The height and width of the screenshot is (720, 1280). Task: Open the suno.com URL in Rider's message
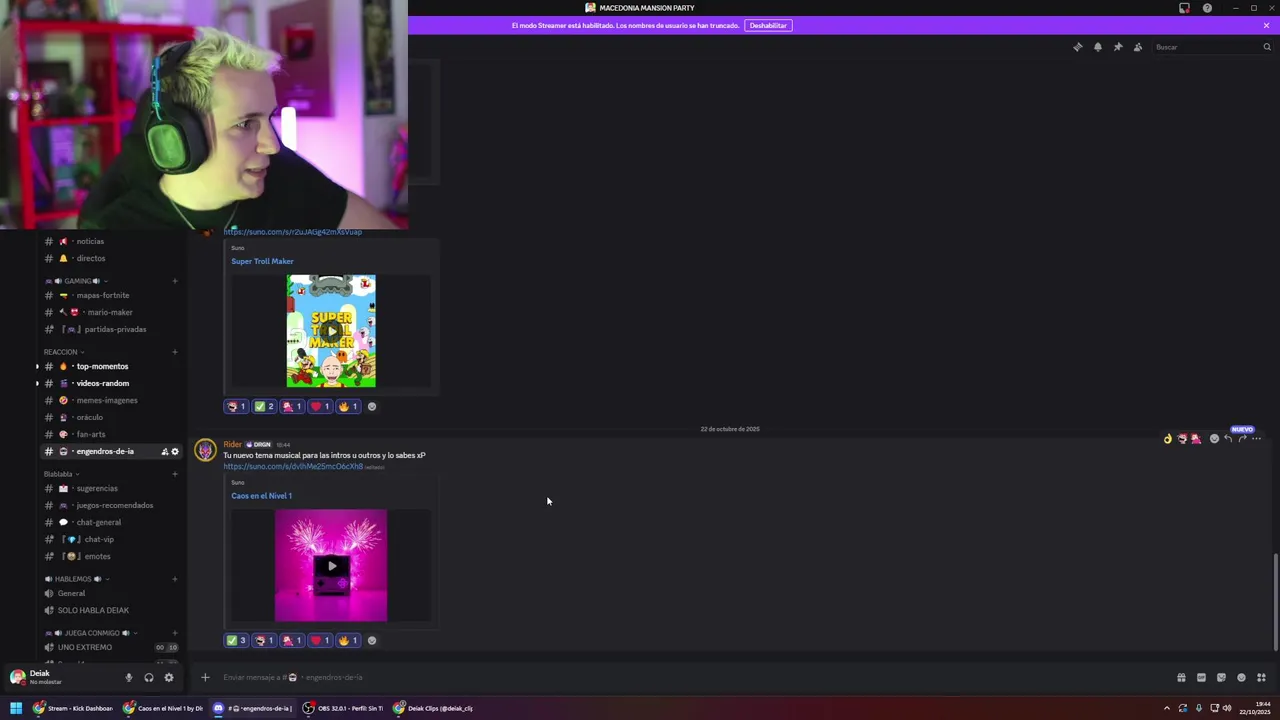click(x=293, y=466)
